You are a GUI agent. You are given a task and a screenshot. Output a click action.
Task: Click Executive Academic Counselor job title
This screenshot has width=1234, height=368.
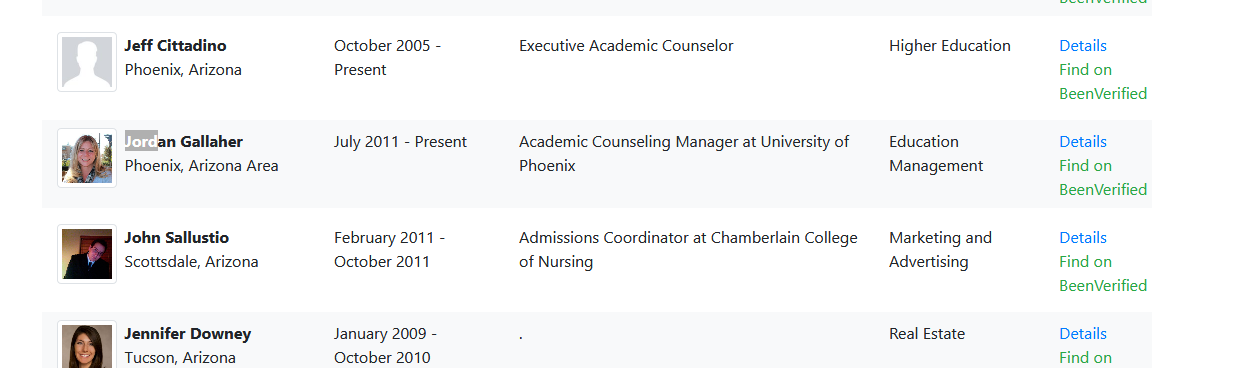(x=626, y=46)
